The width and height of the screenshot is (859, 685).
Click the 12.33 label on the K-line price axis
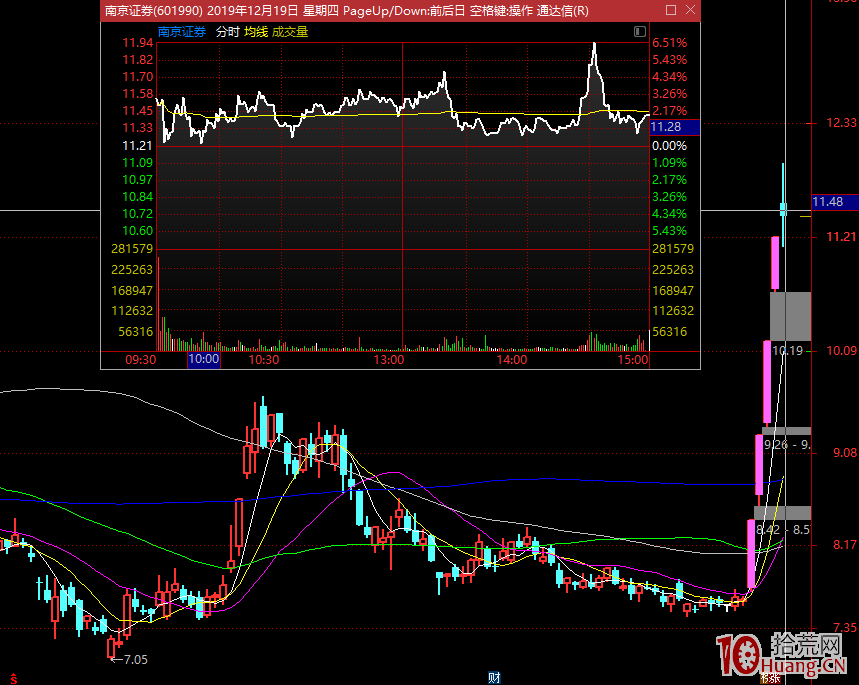point(841,123)
